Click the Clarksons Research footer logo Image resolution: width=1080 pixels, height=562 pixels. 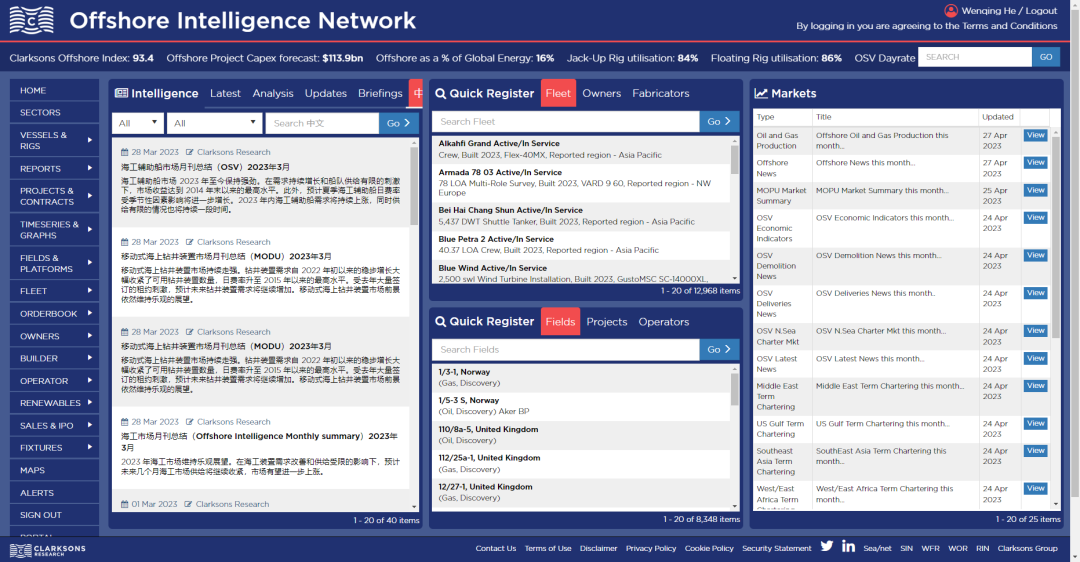[48, 550]
